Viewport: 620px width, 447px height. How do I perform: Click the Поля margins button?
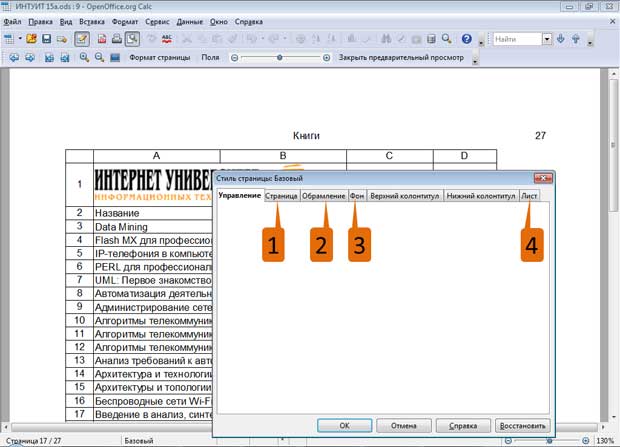[210, 57]
